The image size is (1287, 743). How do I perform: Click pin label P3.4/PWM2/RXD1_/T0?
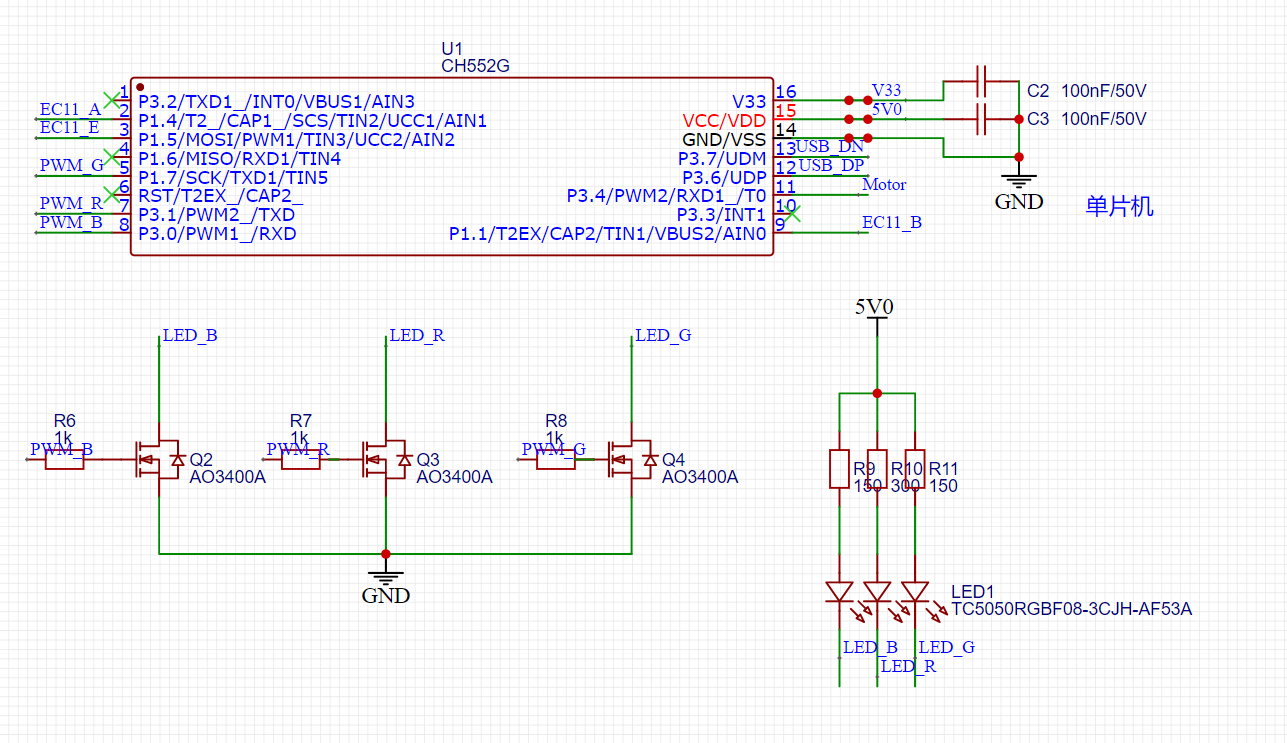[666, 196]
